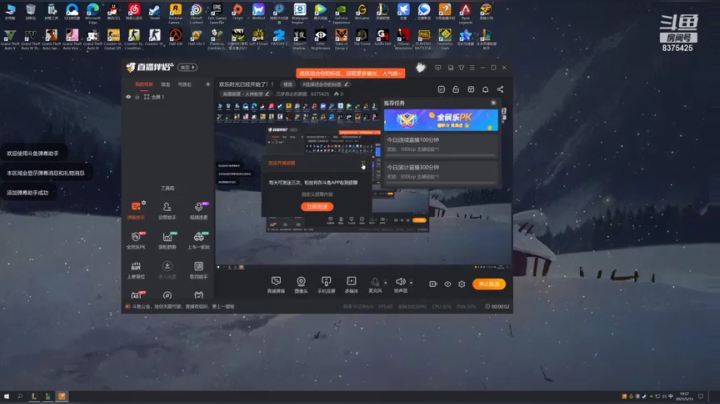Click the square panel icon left of the lock
The height and width of the screenshot is (404, 720).
pos(441,90)
